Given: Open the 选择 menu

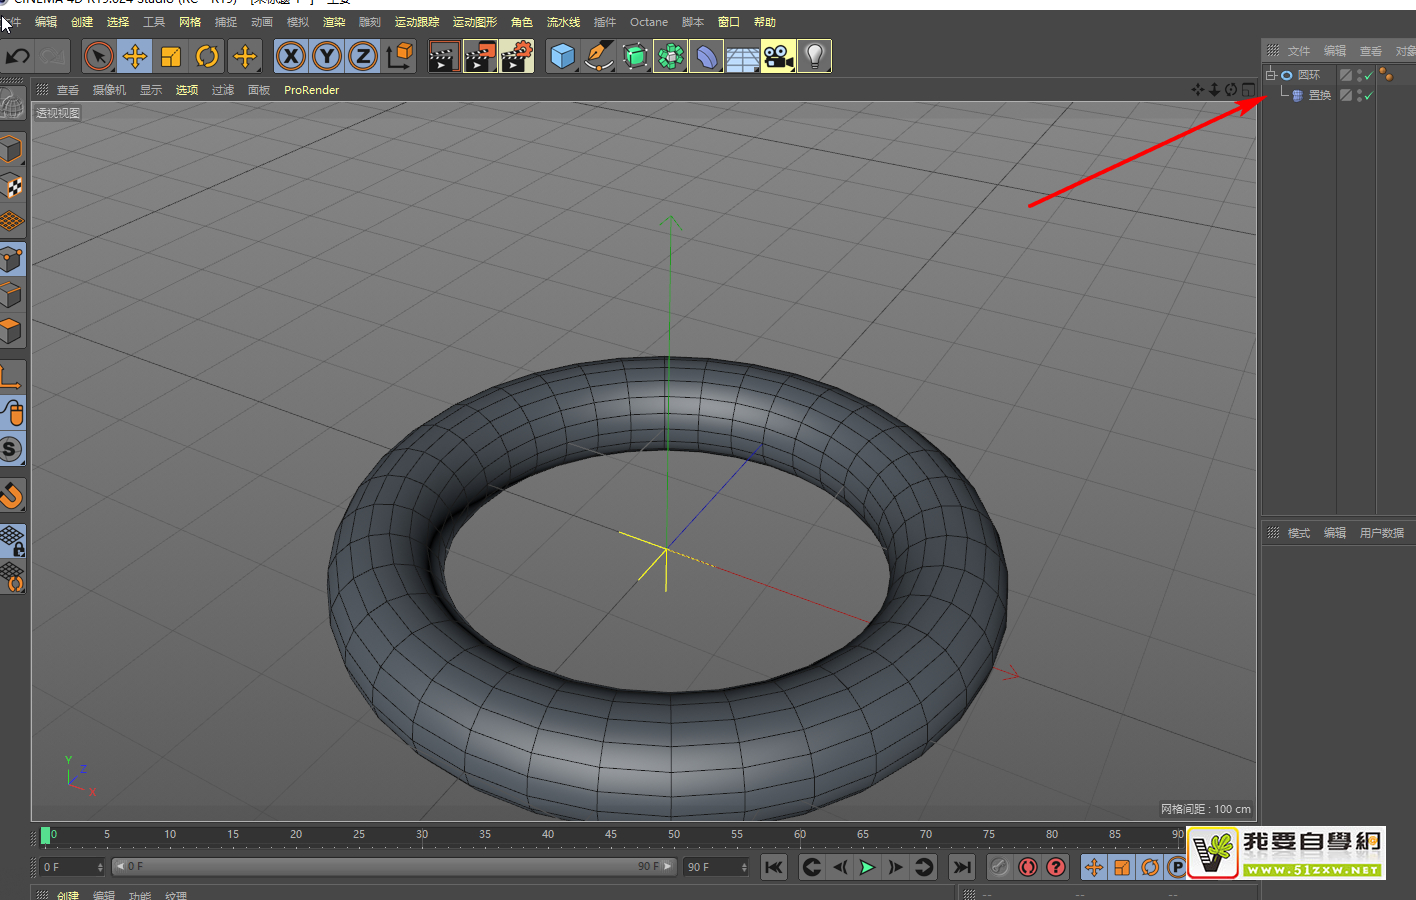Looking at the screenshot, I should (118, 22).
